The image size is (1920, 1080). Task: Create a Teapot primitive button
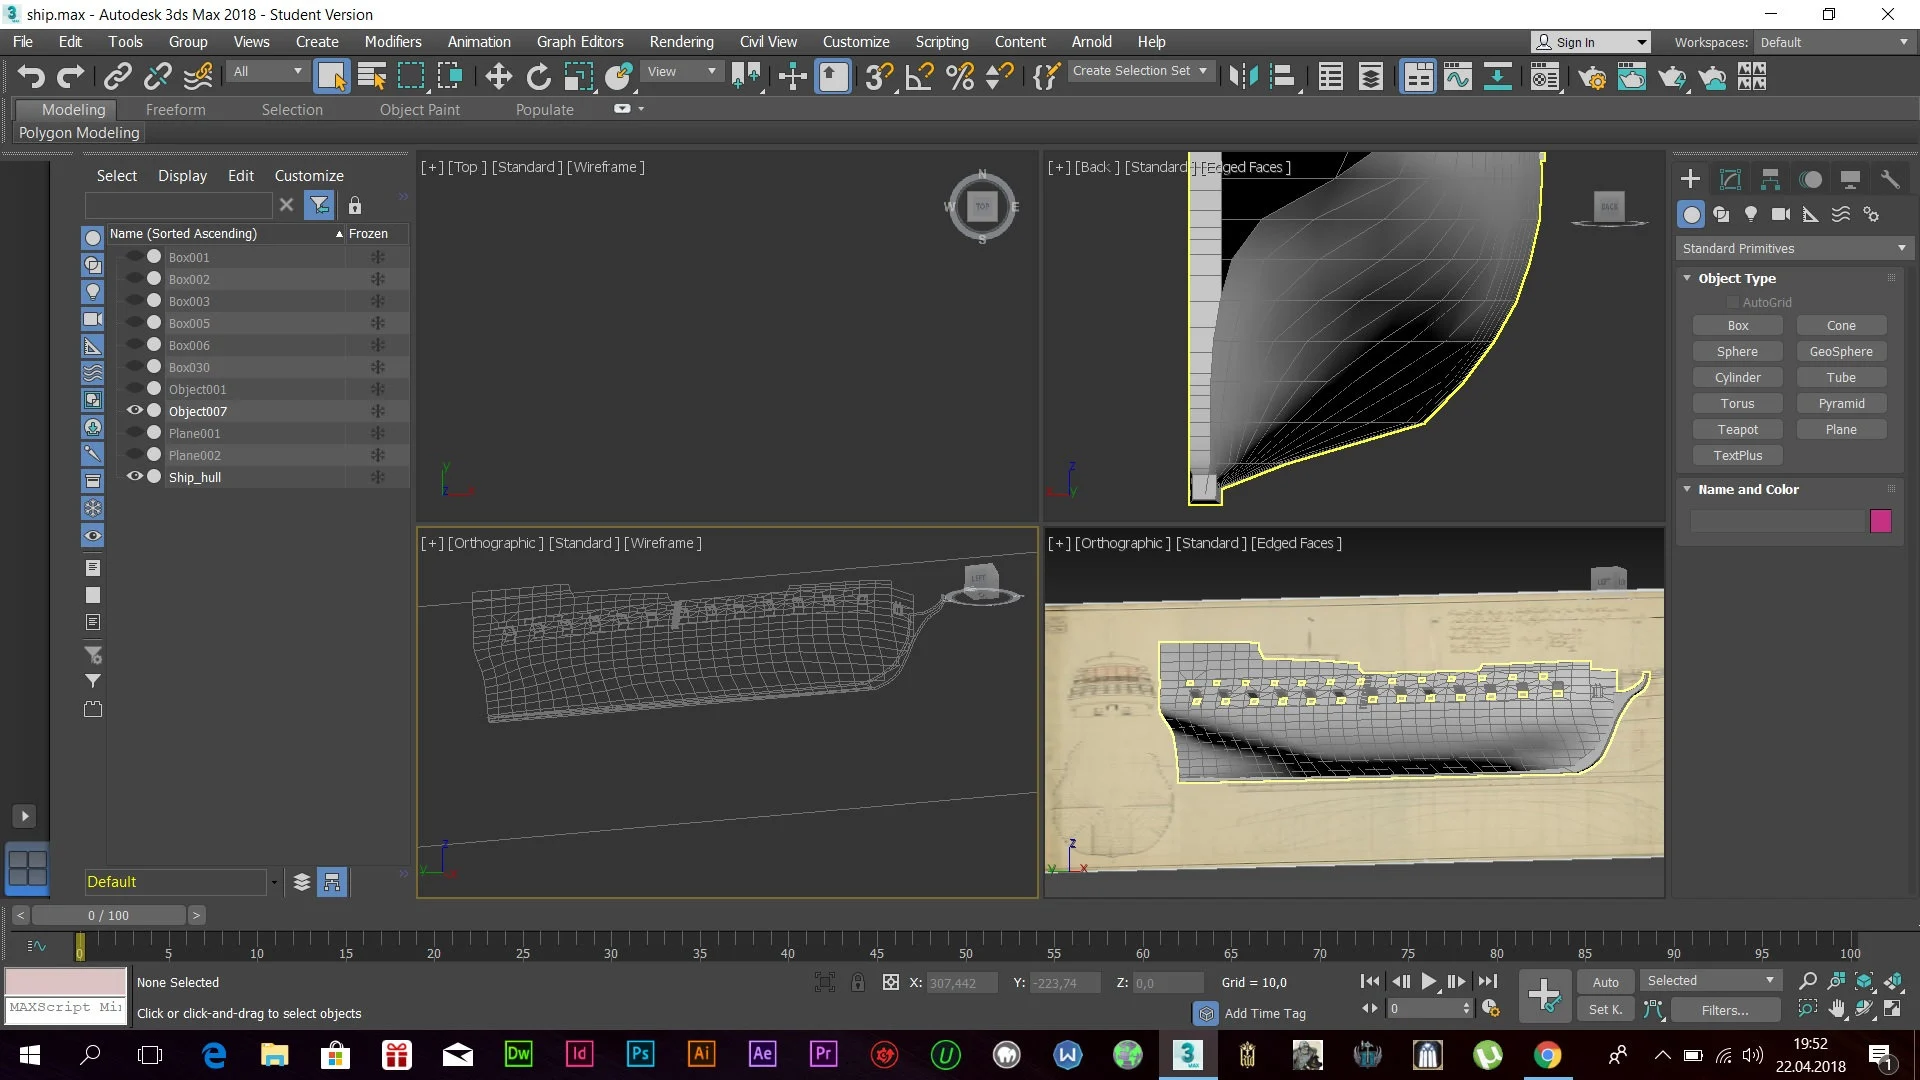pos(1737,429)
